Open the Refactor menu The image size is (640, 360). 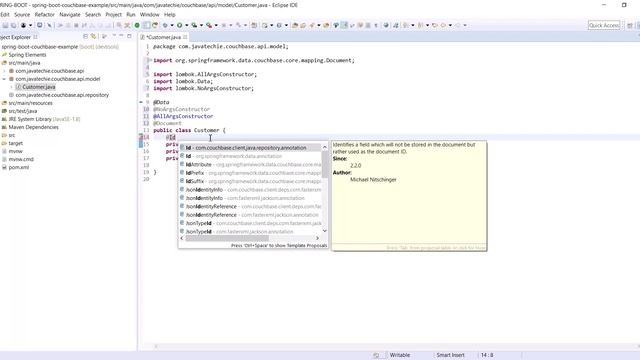[44, 15]
